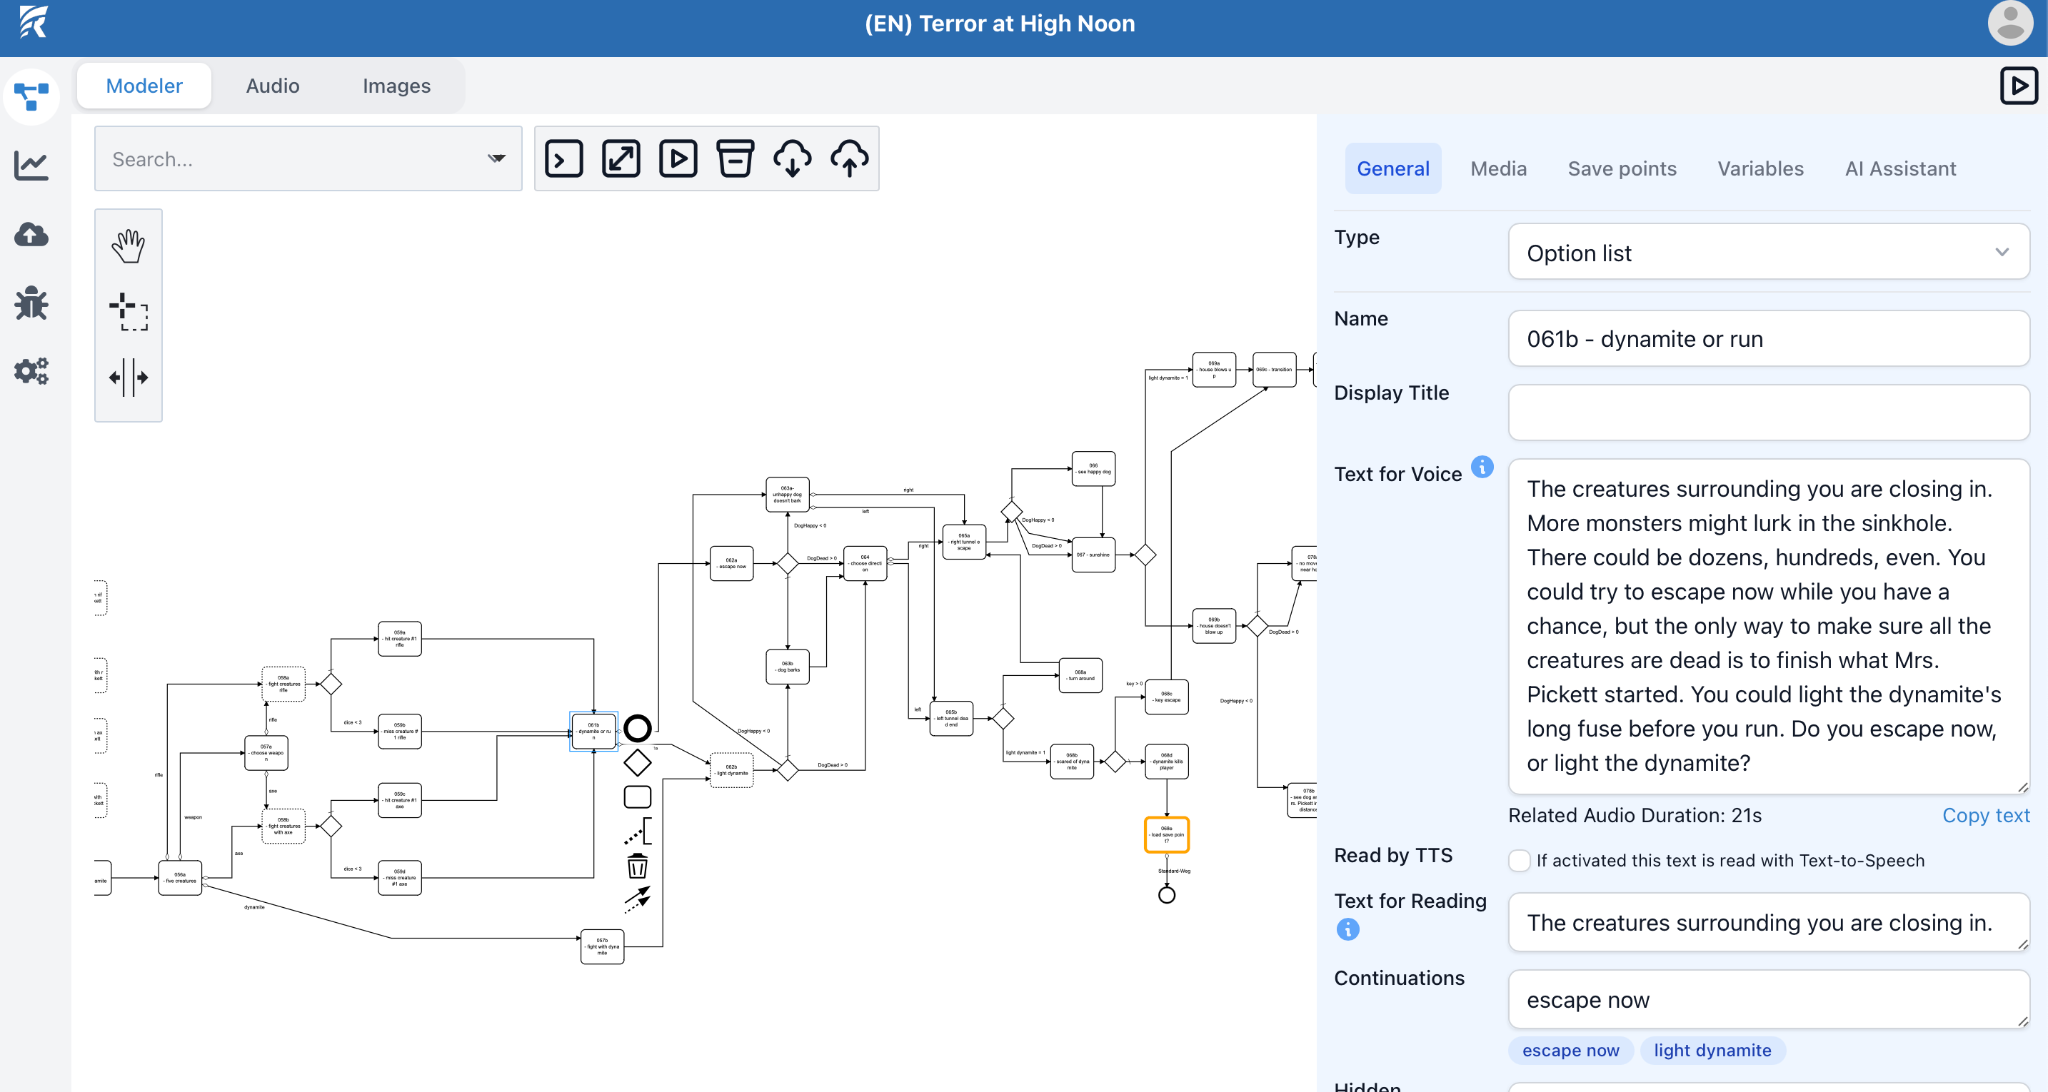Click the archive box toolbar icon

[735, 159]
